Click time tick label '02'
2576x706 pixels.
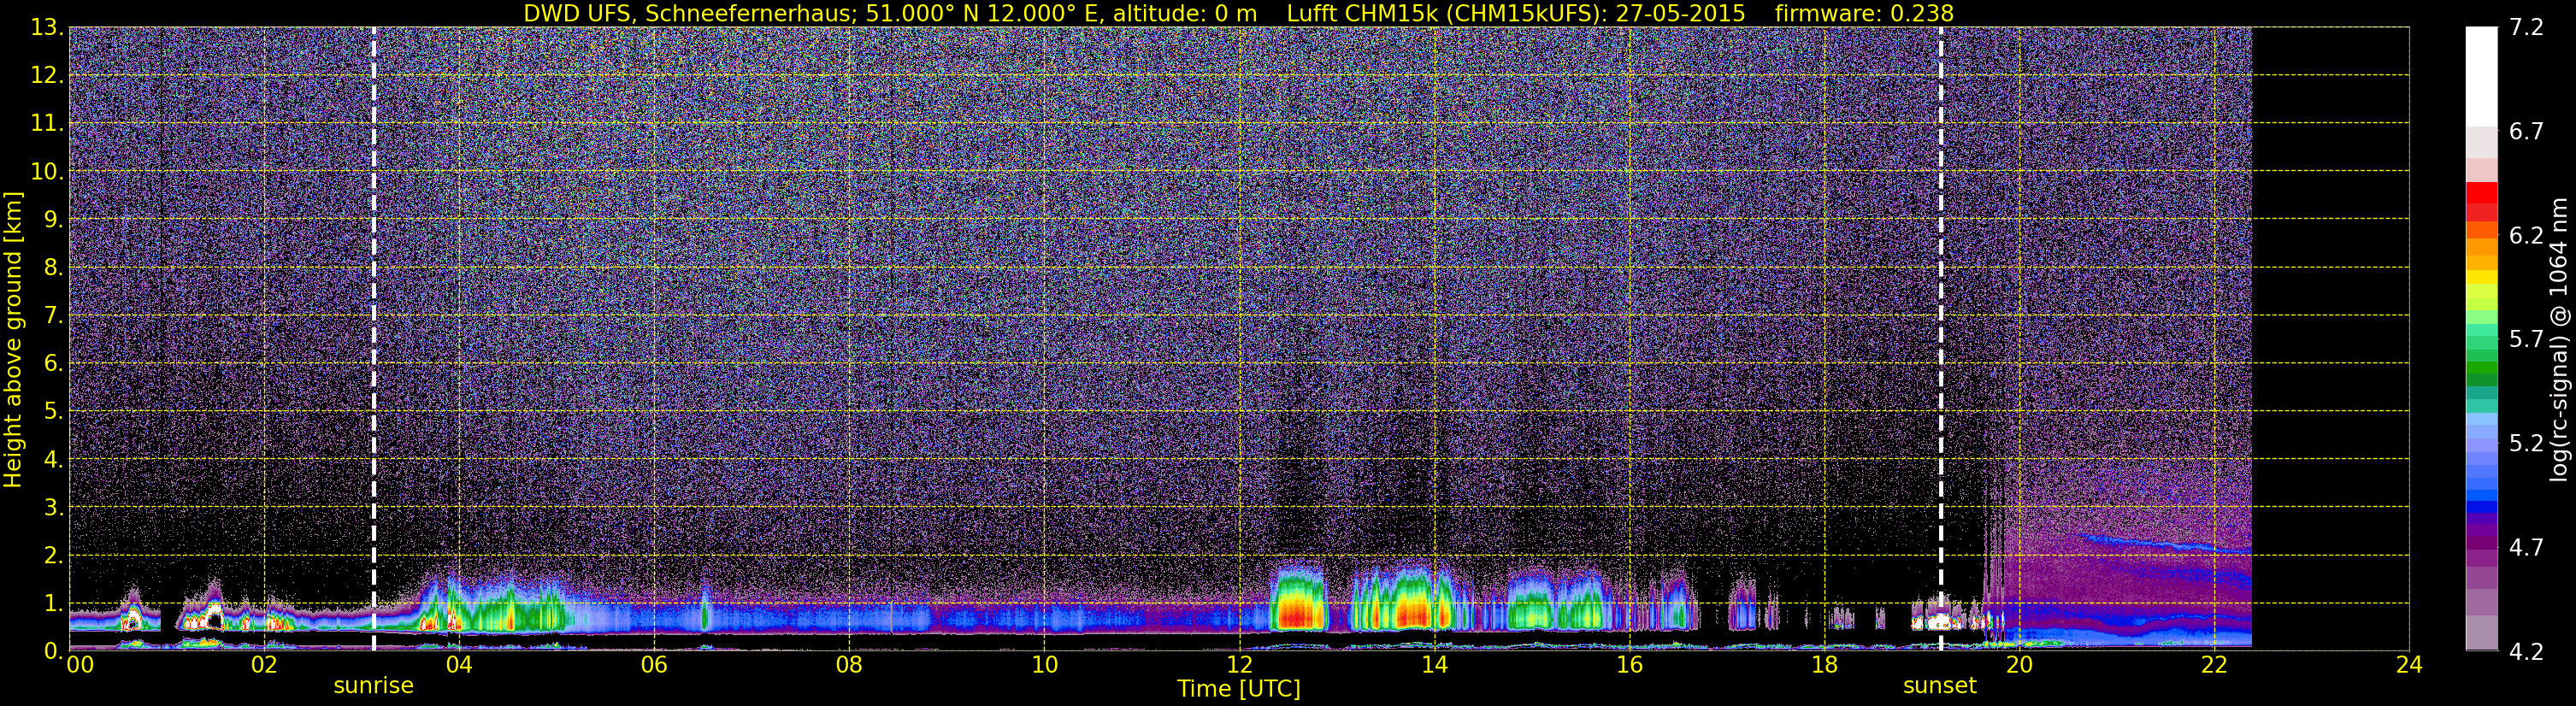[x=264, y=664]
